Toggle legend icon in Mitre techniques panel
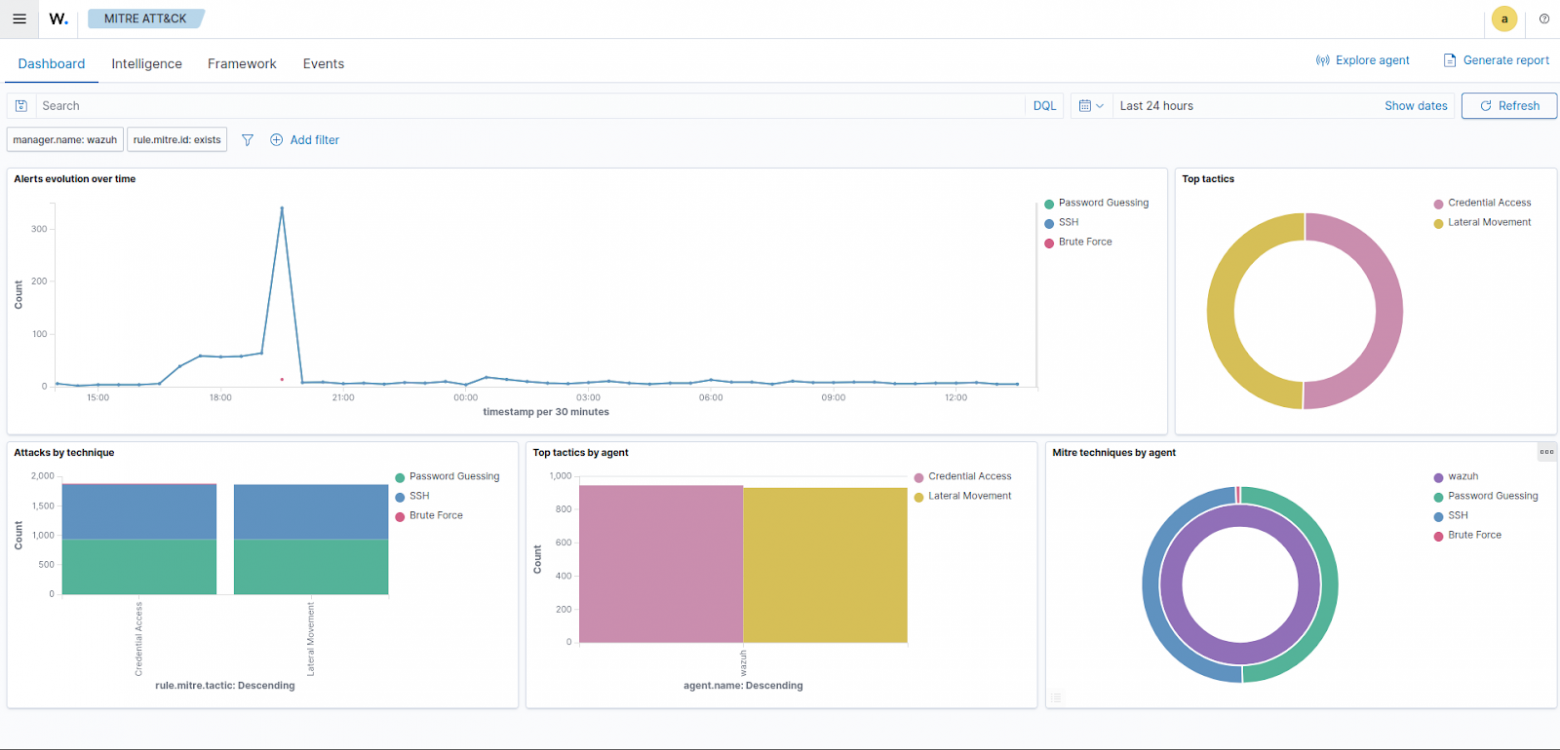 tap(1056, 698)
